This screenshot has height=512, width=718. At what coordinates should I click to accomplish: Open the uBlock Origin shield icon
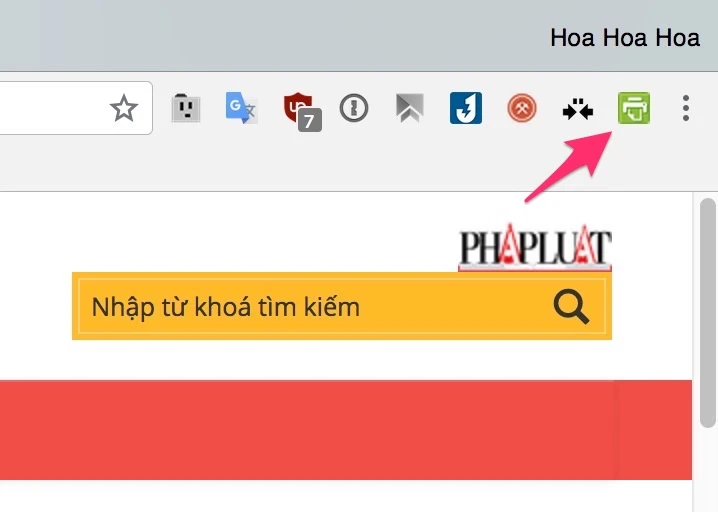298,108
